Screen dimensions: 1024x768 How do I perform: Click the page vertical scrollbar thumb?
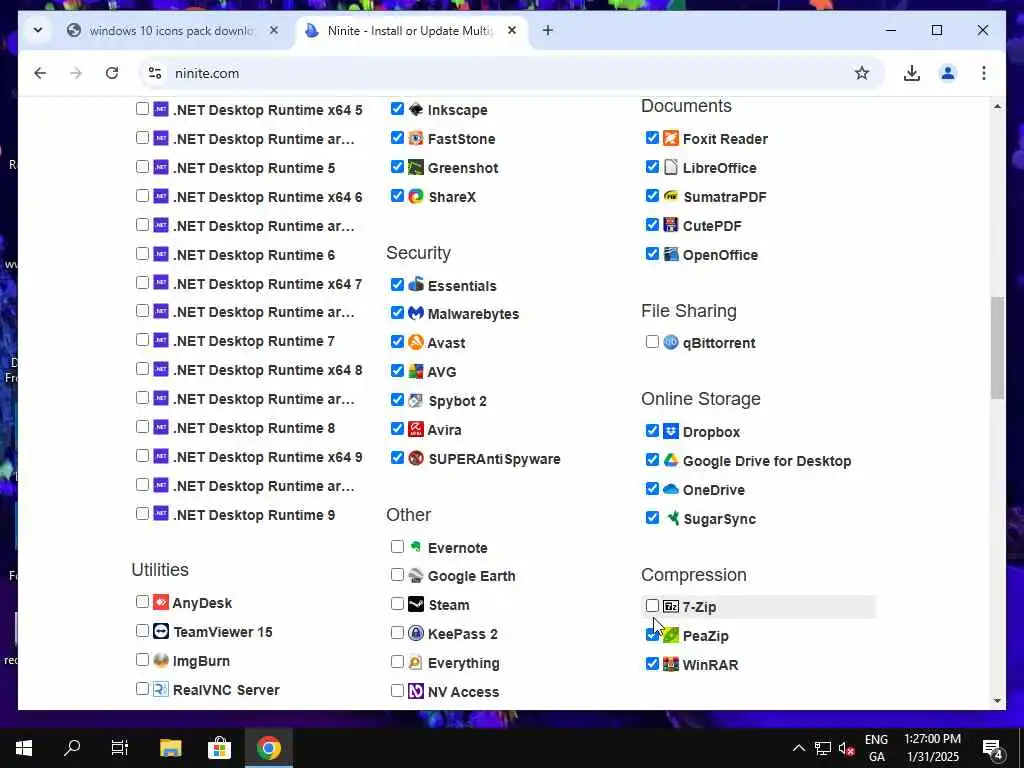[x=997, y=347]
